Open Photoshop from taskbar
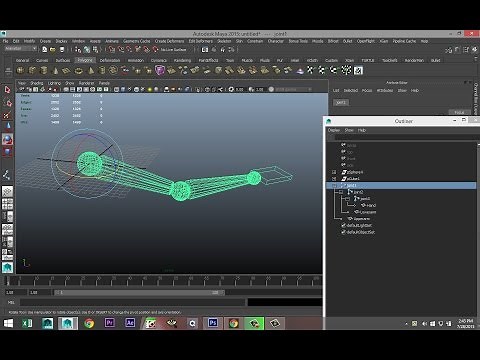The image size is (480, 360). click(213, 323)
